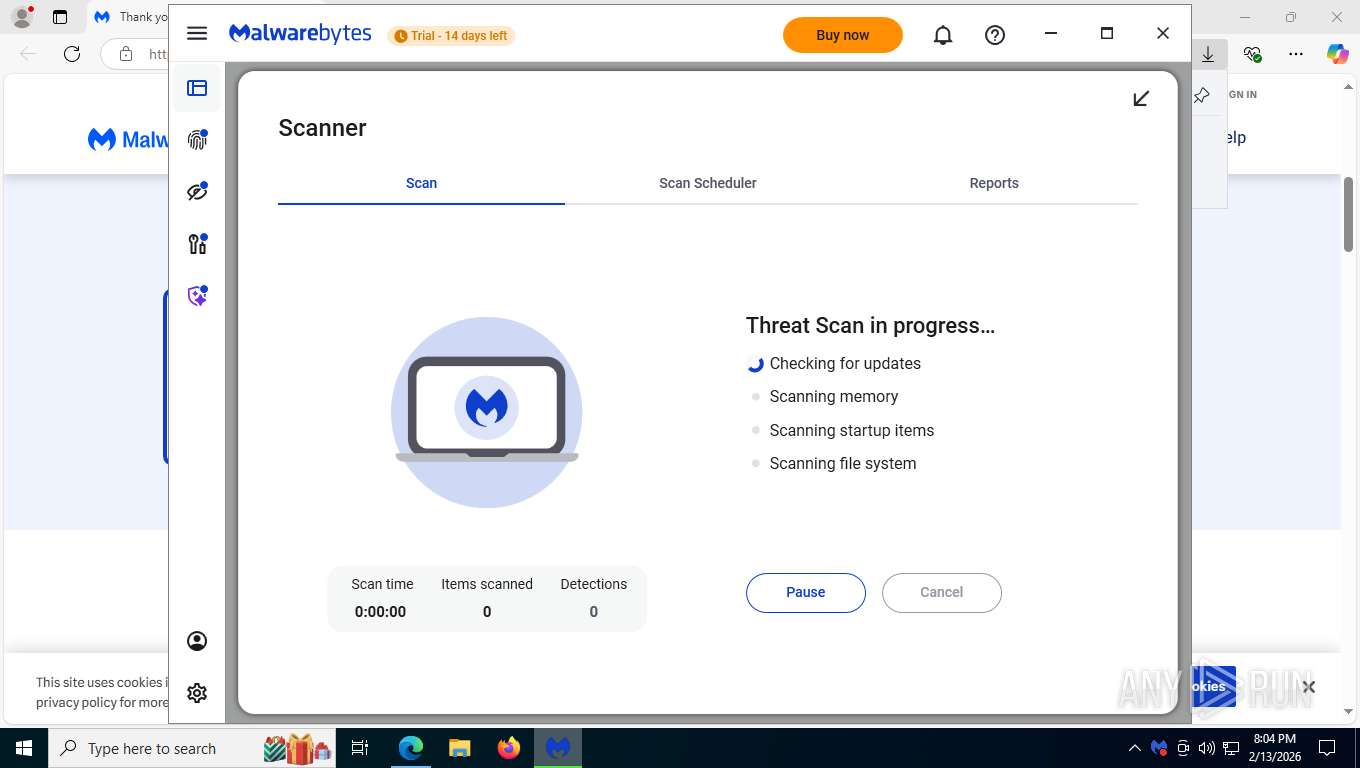Click the Malwarebytes logo in the title bar
The image size is (1360, 768).
pyautogui.click(x=300, y=34)
